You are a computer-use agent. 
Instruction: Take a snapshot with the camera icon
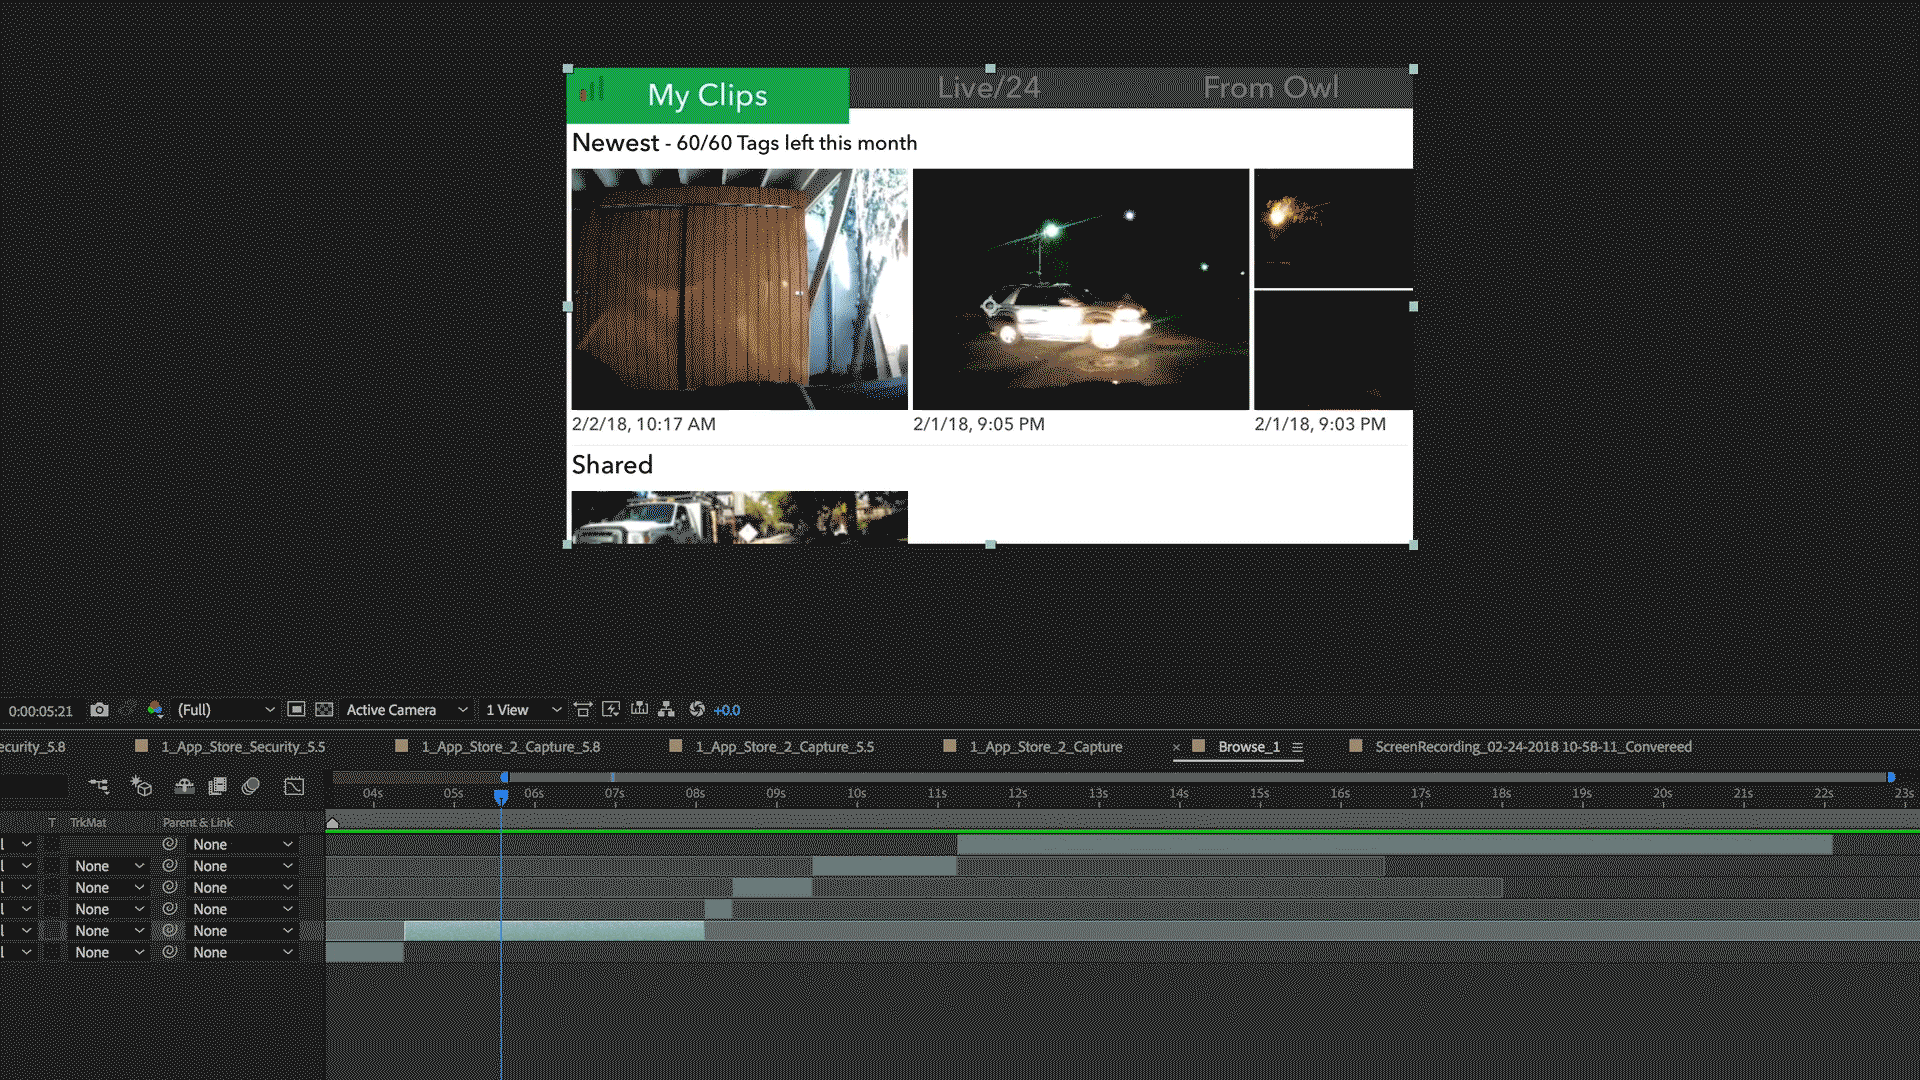[x=99, y=710]
